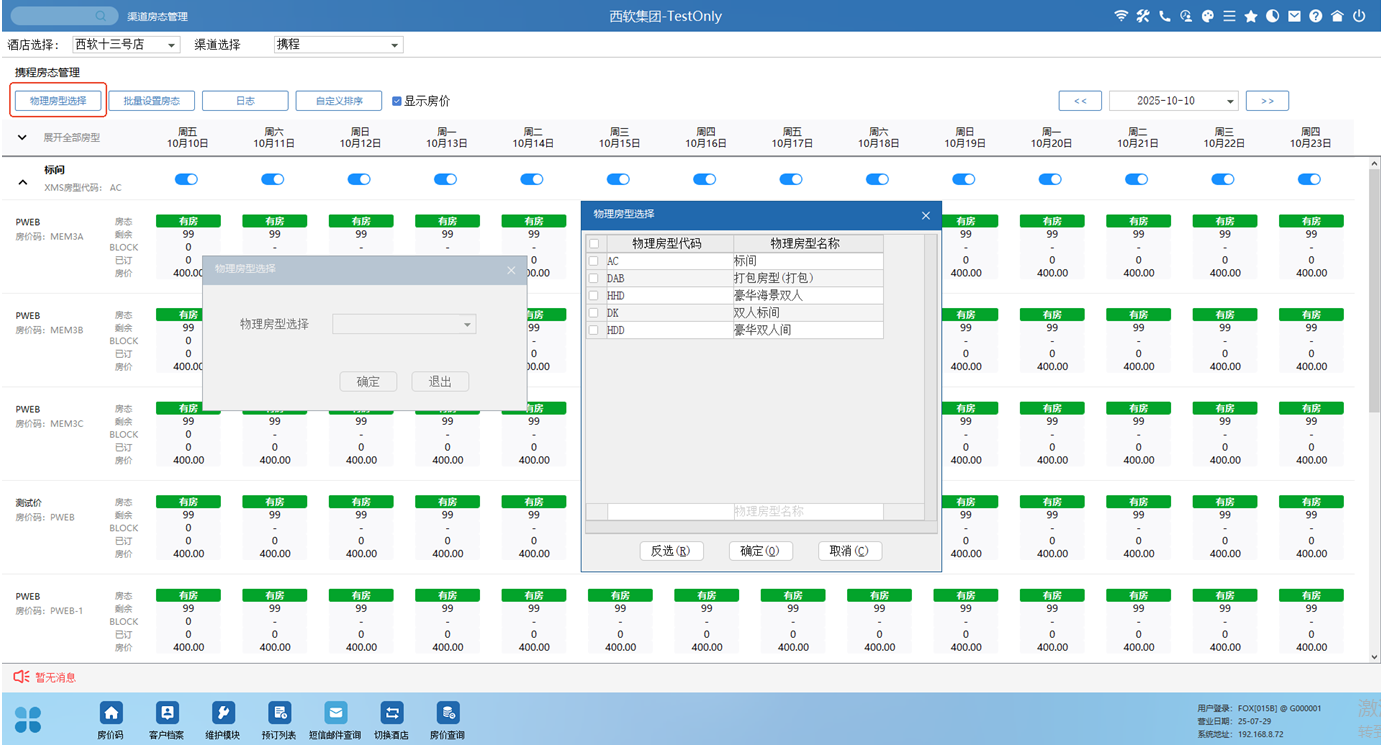Open the 房价查询 icon
The image size is (1381, 745).
coord(448,713)
